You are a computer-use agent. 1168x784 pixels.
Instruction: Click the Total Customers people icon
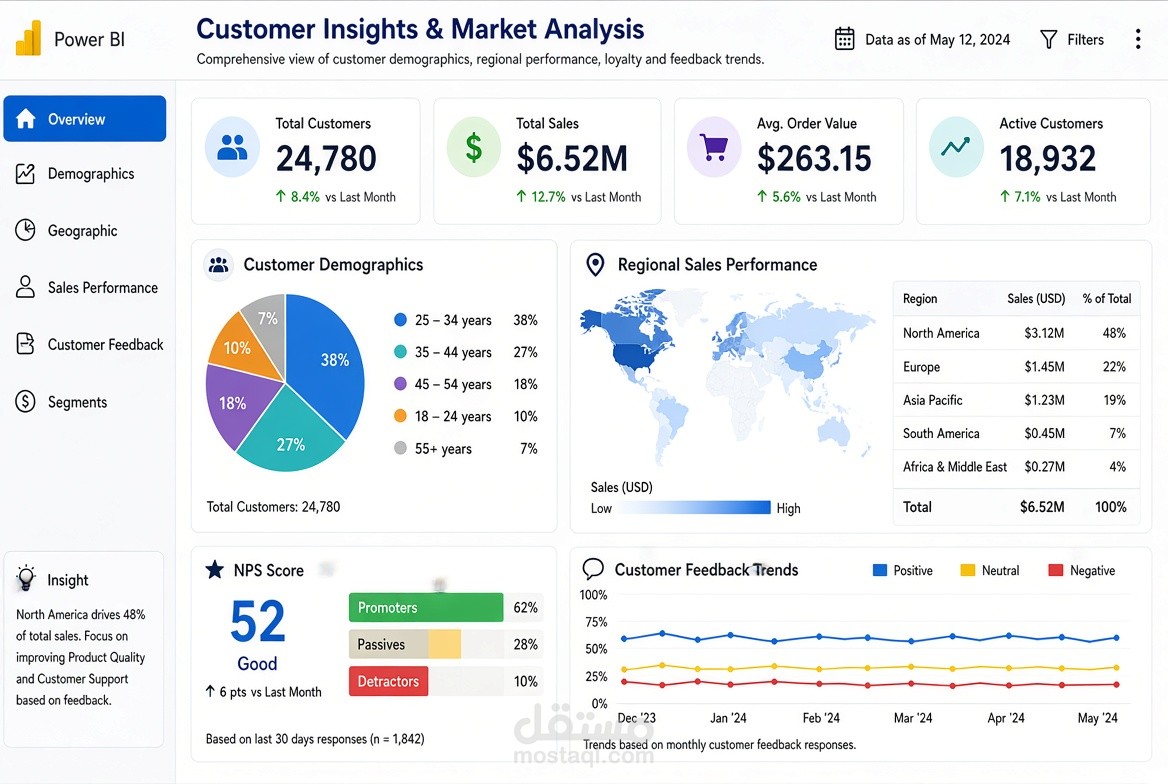point(232,147)
